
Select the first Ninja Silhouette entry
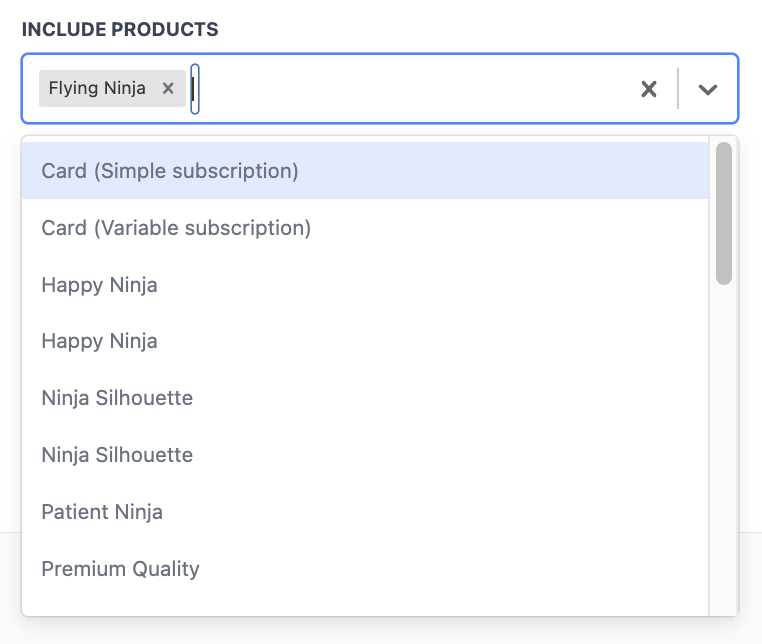pos(117,398)
